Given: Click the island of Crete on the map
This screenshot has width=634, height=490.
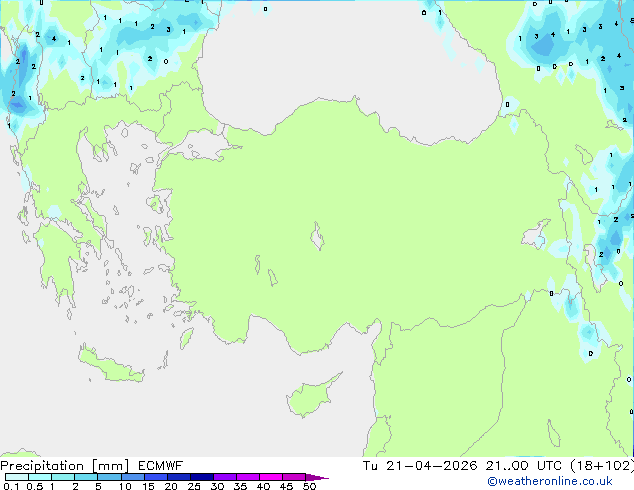Looking at the screenshot, I should [x=110, y=365].
